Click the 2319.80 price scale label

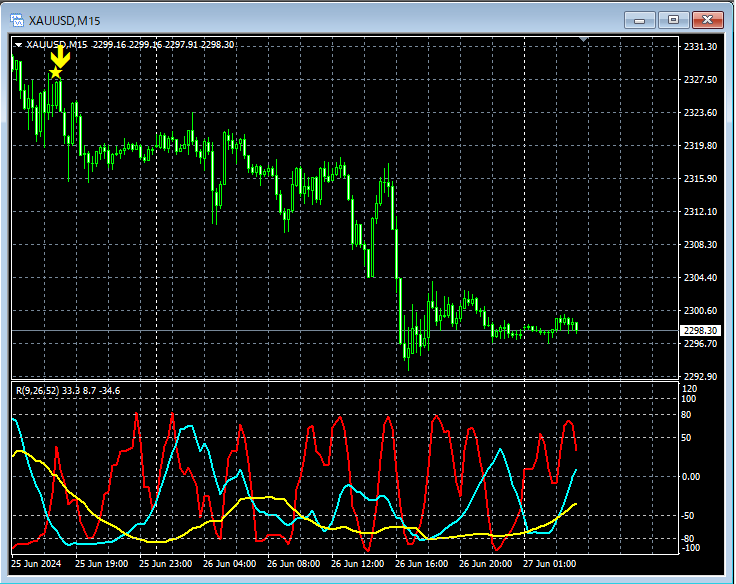(x=700, y=146)
